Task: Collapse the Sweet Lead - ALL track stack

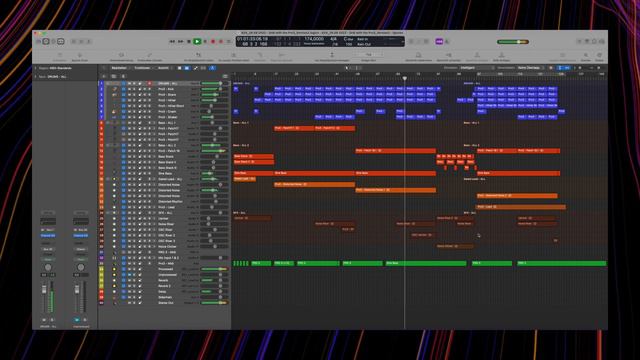Action: (x=108, y=179)
